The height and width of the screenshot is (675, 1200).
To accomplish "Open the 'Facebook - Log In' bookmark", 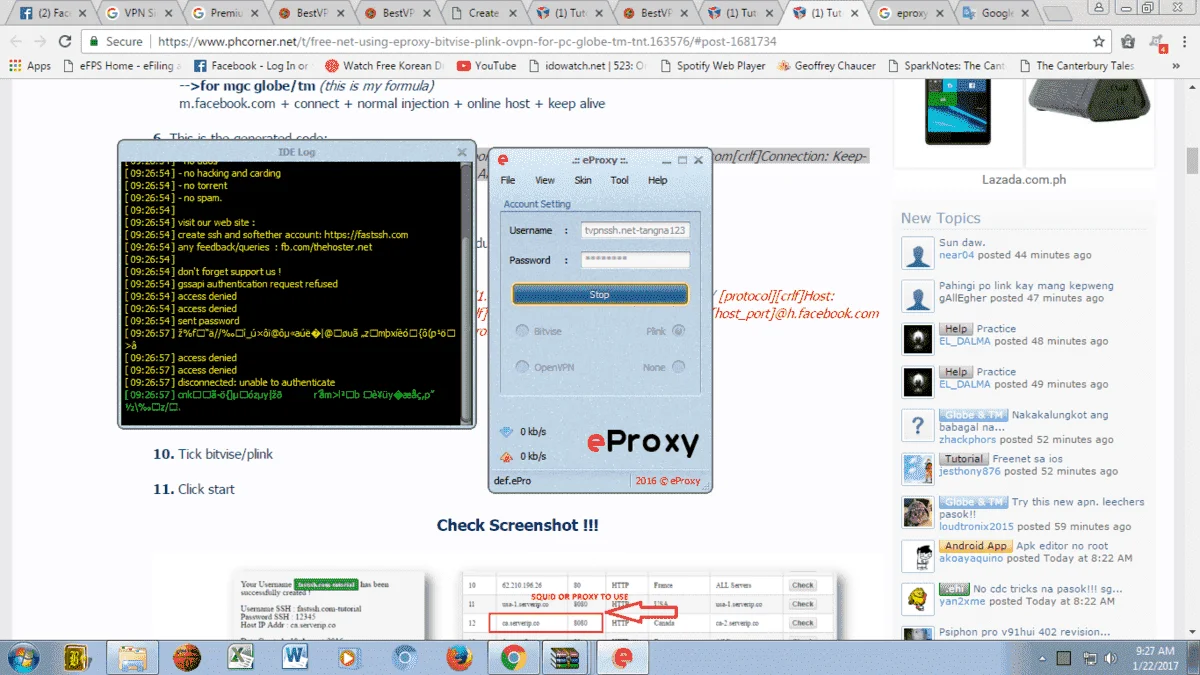I will coord(252,66).
